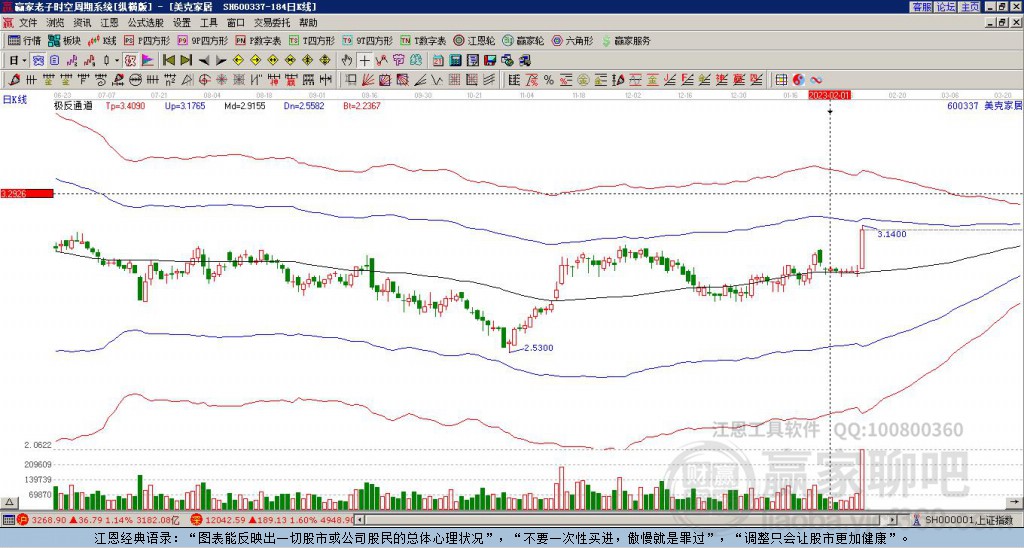Click the red 3.2926 price label
This screenshot has height=548, width=1024.
pos(27,194)
